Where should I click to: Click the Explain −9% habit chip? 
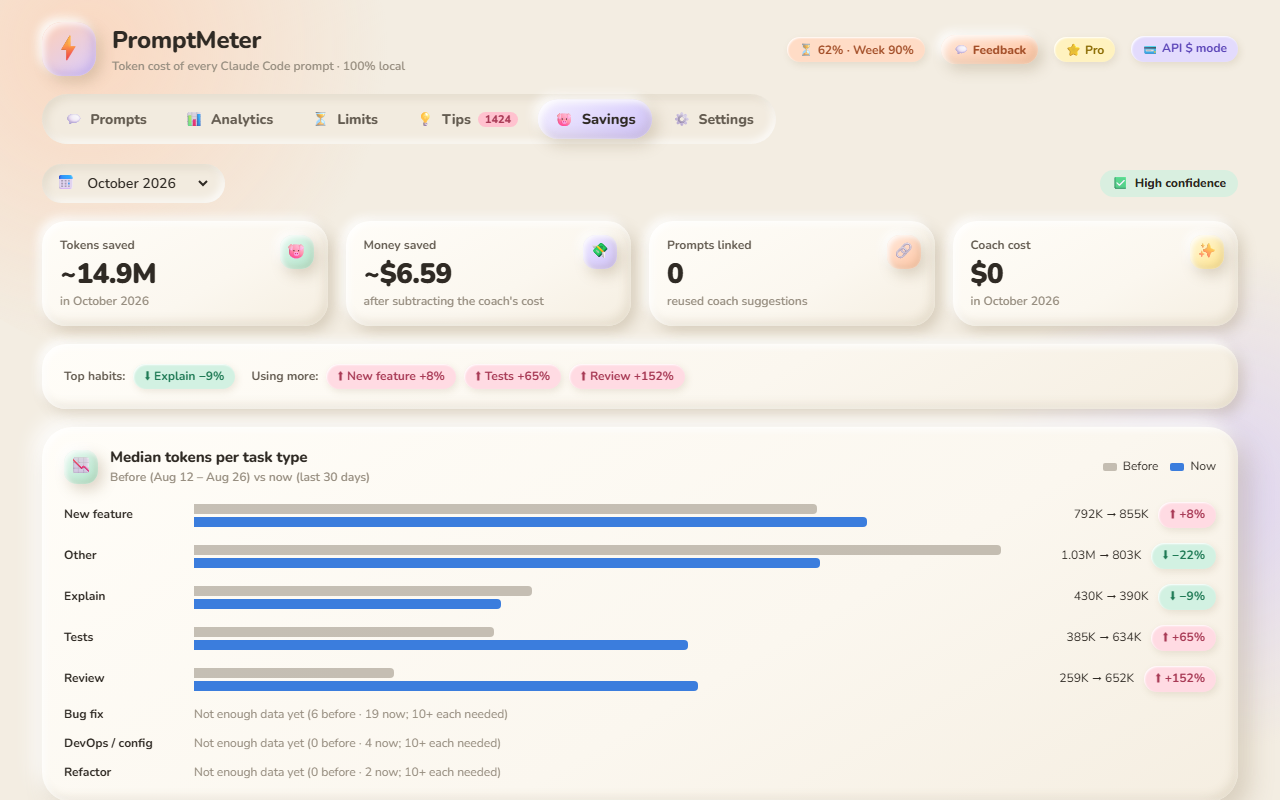tap(184, 377)
